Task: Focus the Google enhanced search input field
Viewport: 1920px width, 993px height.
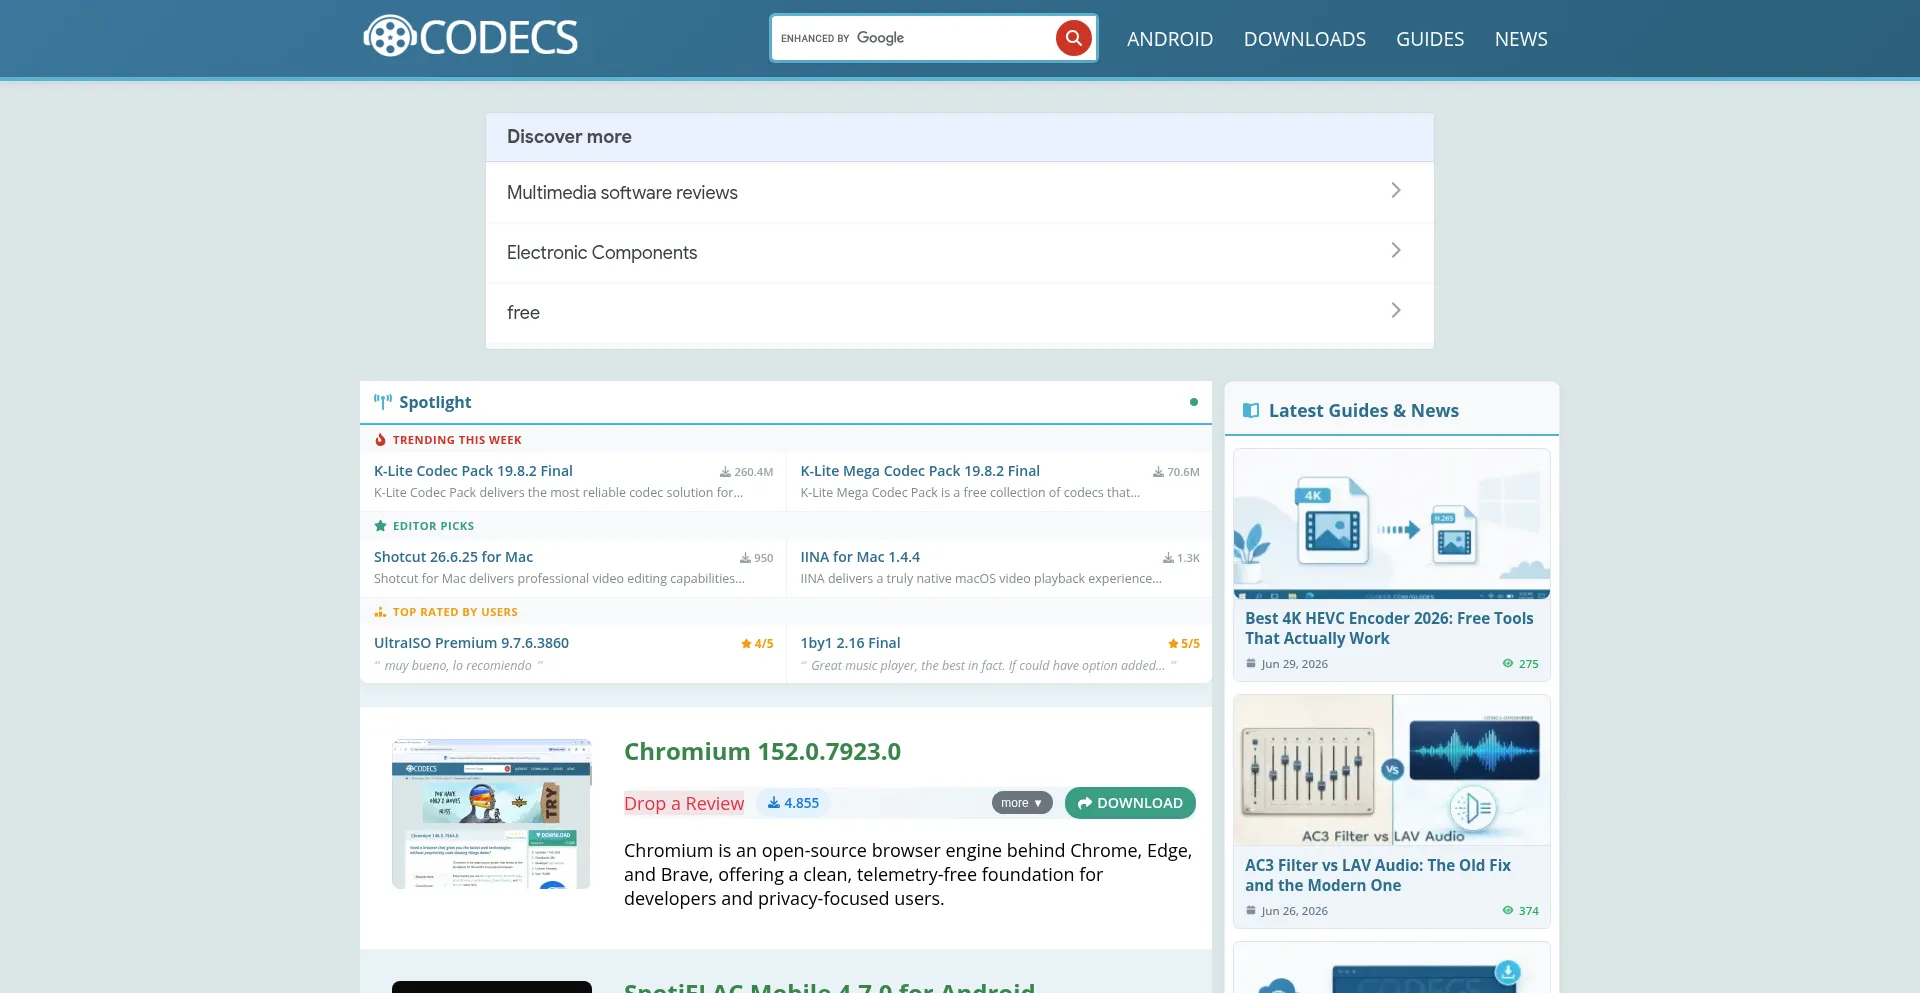Action: [x=913, y=38]
